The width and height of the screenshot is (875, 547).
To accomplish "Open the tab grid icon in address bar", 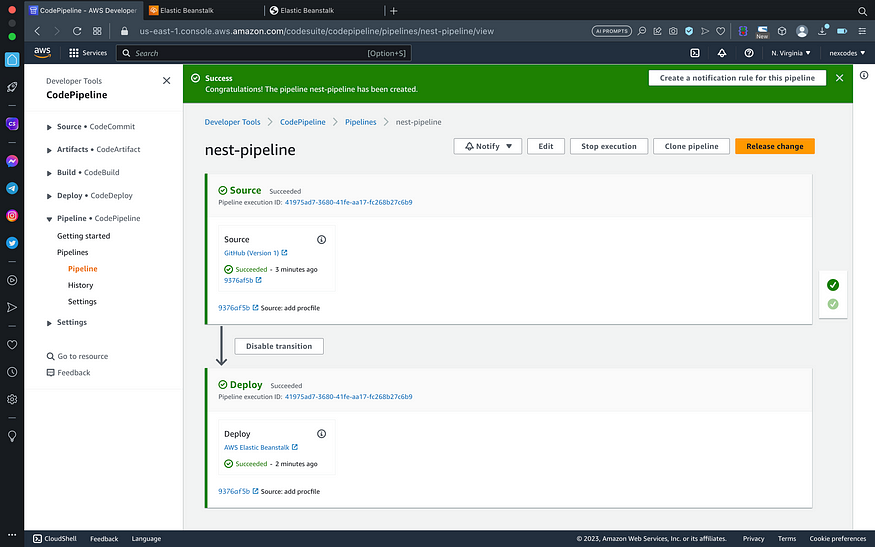I will click(97, 31).
